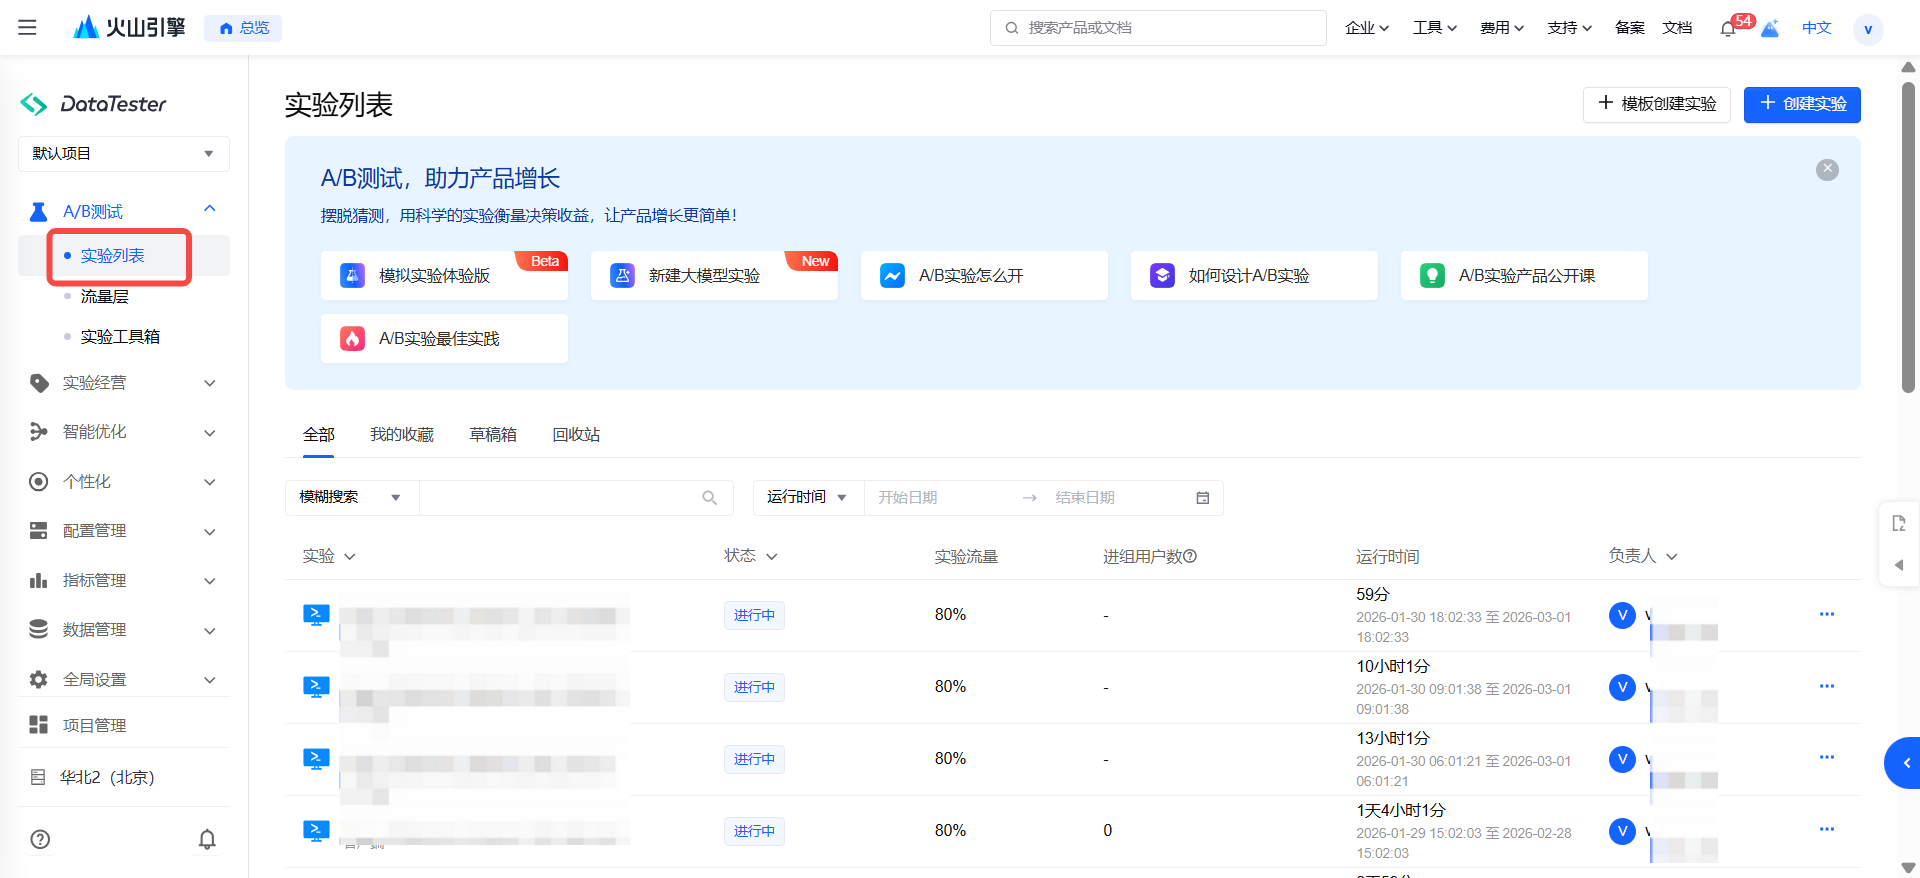Click the hamburger menu icon
This screenshot has width=1920, height=878.
(x=27, y=28)
